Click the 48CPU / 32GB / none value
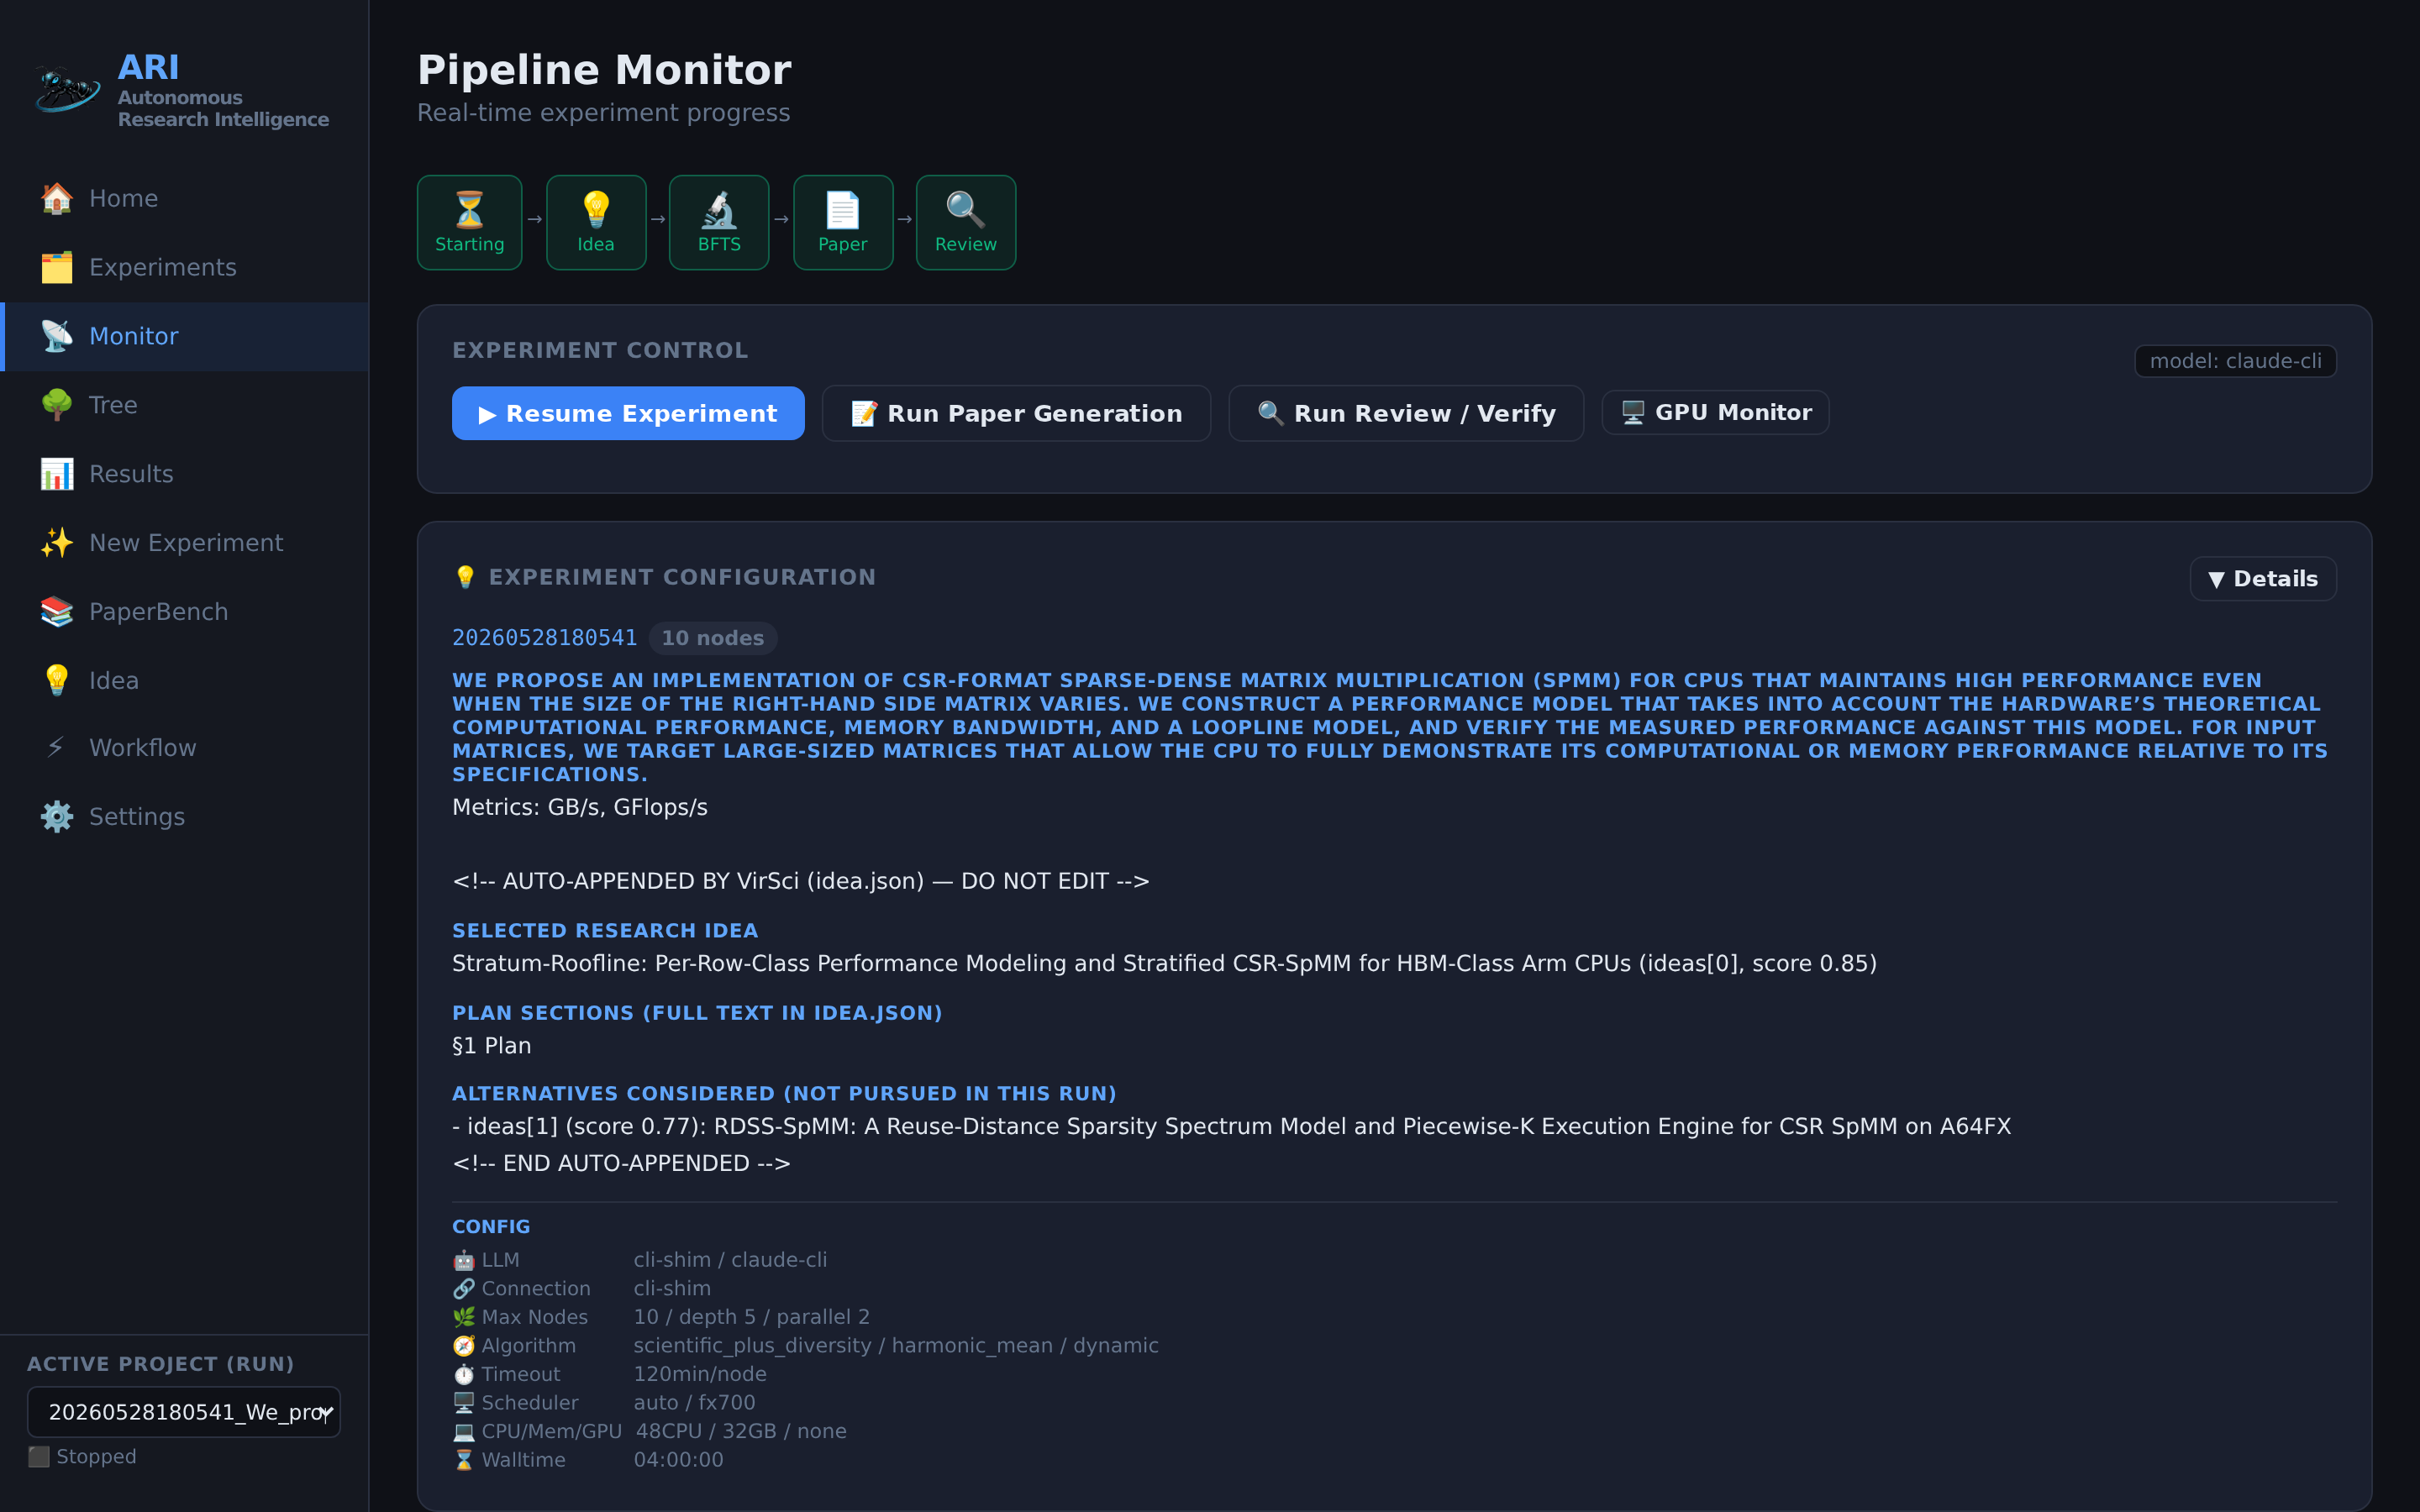 [x=741, y=1431]
